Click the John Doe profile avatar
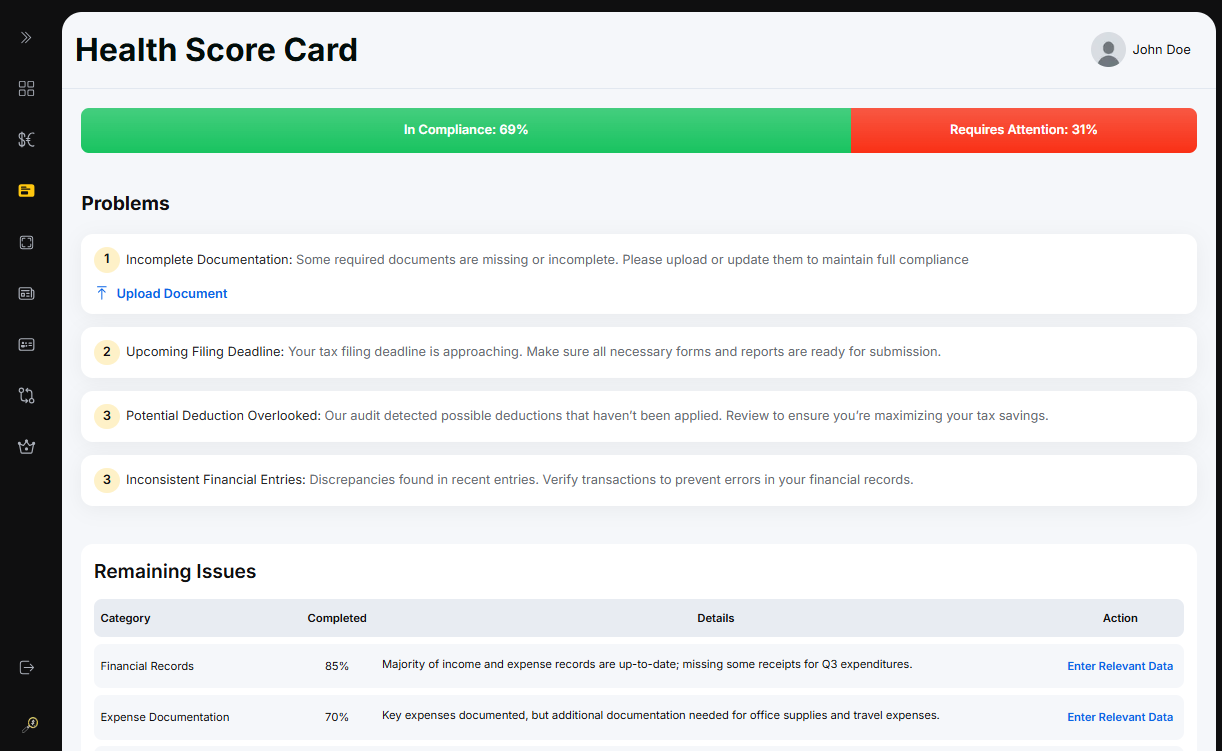This screenshot has height=751, width=1222. (1108, 50)
